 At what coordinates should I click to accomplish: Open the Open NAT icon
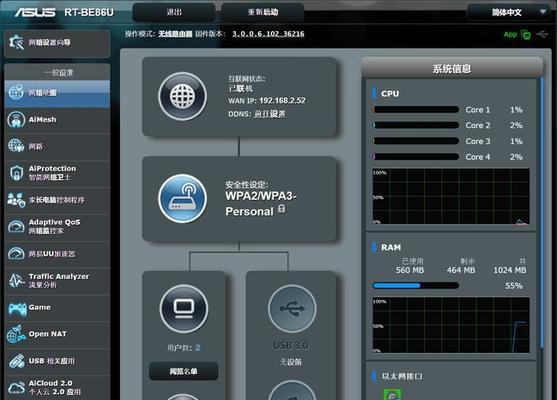pos(16,334)
